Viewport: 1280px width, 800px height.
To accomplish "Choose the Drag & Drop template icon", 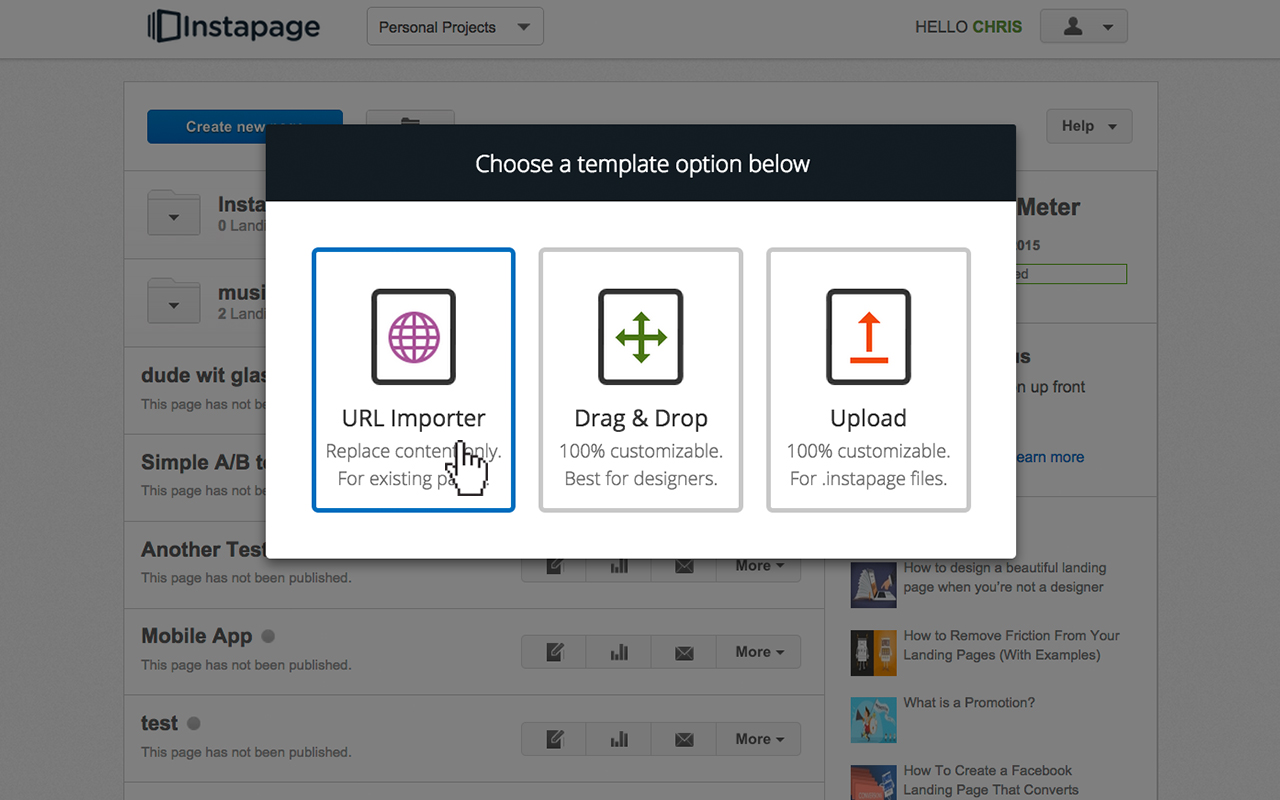I will coord(640,337).
